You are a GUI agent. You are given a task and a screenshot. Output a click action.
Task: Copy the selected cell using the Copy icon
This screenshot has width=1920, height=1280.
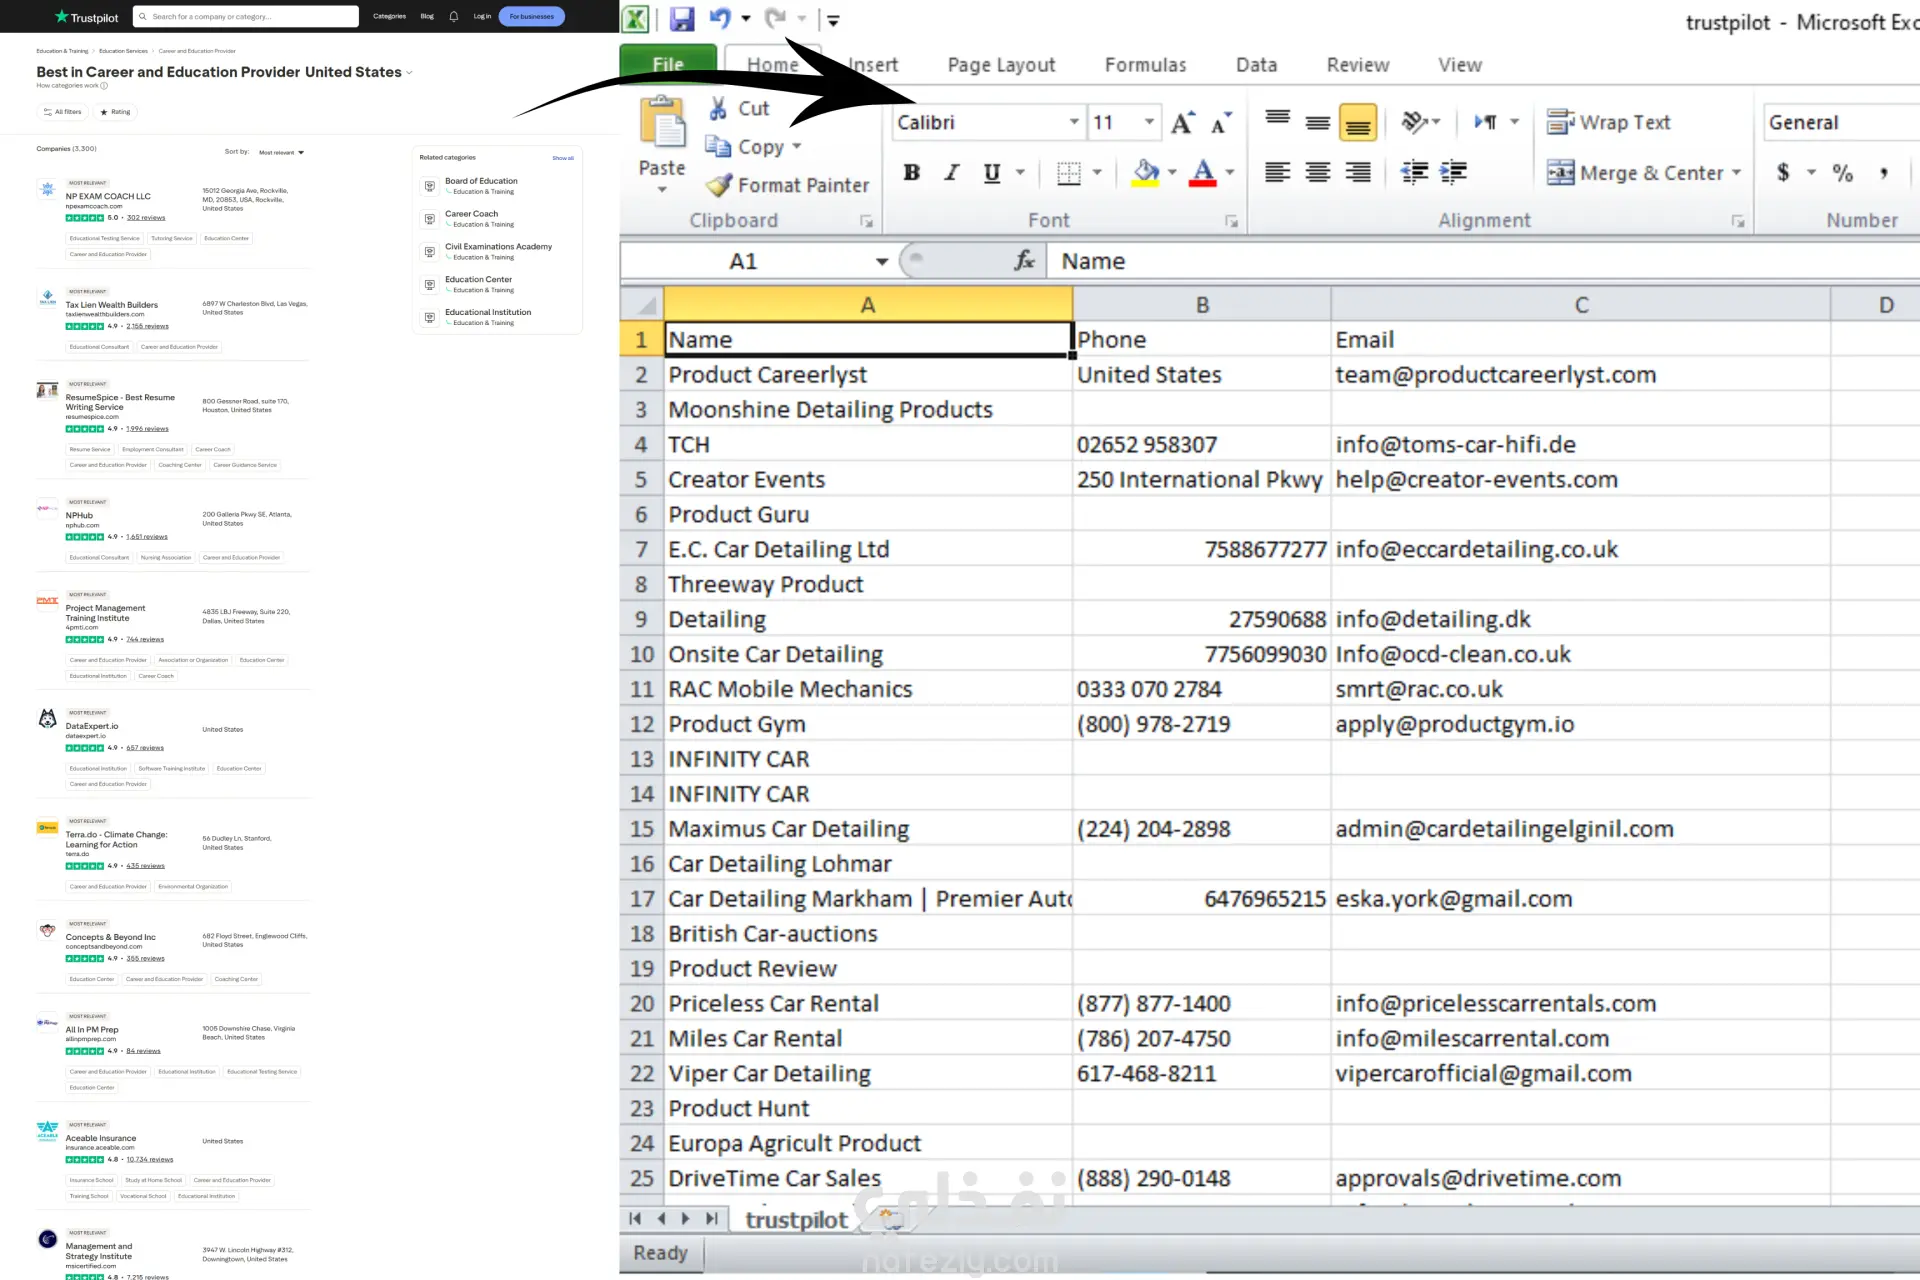click(718, 146)
